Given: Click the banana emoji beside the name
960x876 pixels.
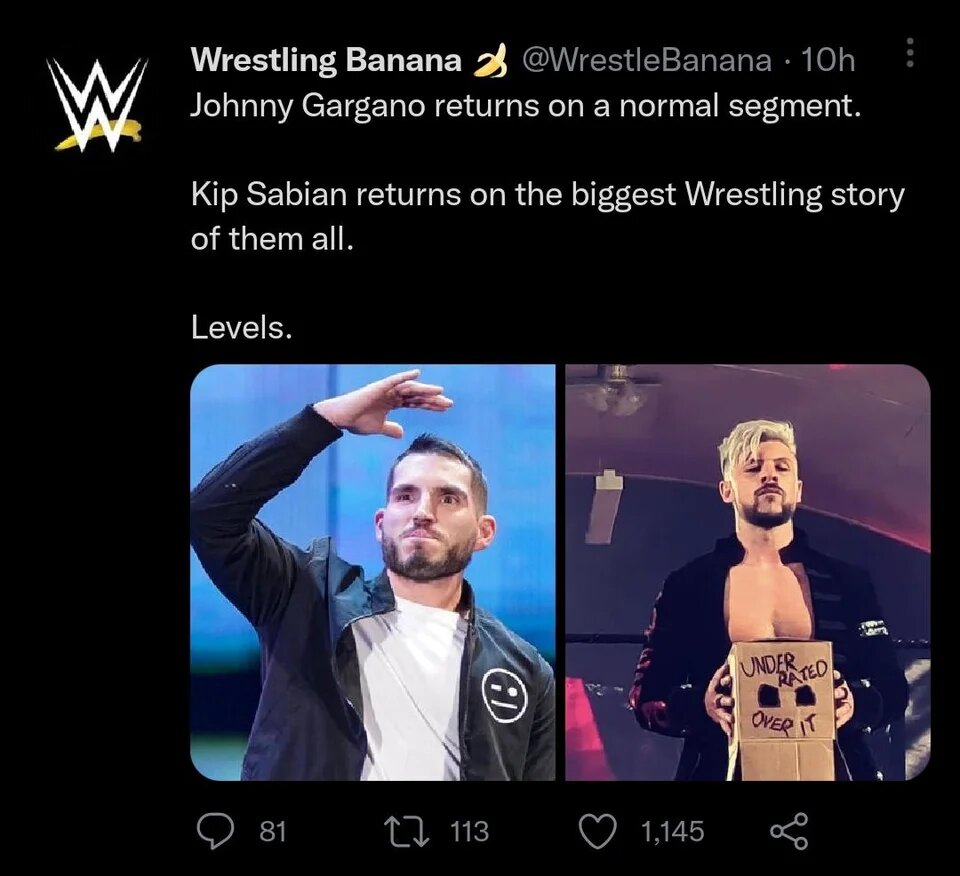Looking at the screenshot, I should pyautogui.click(x=489, y=62).
